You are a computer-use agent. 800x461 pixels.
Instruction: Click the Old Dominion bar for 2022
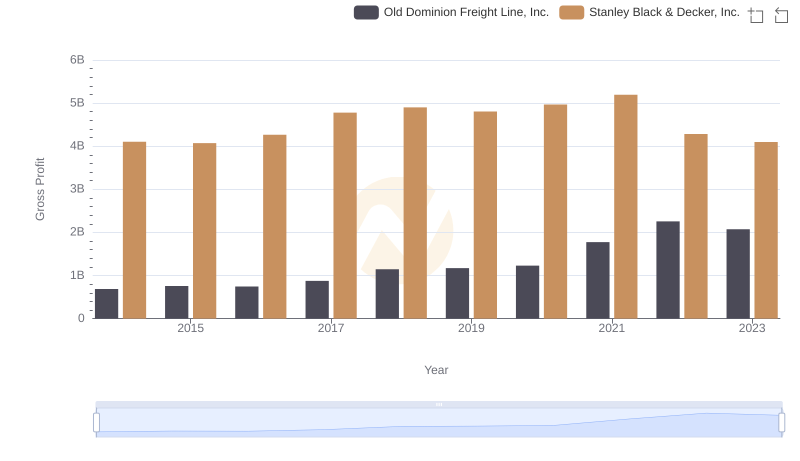[668, 270]
